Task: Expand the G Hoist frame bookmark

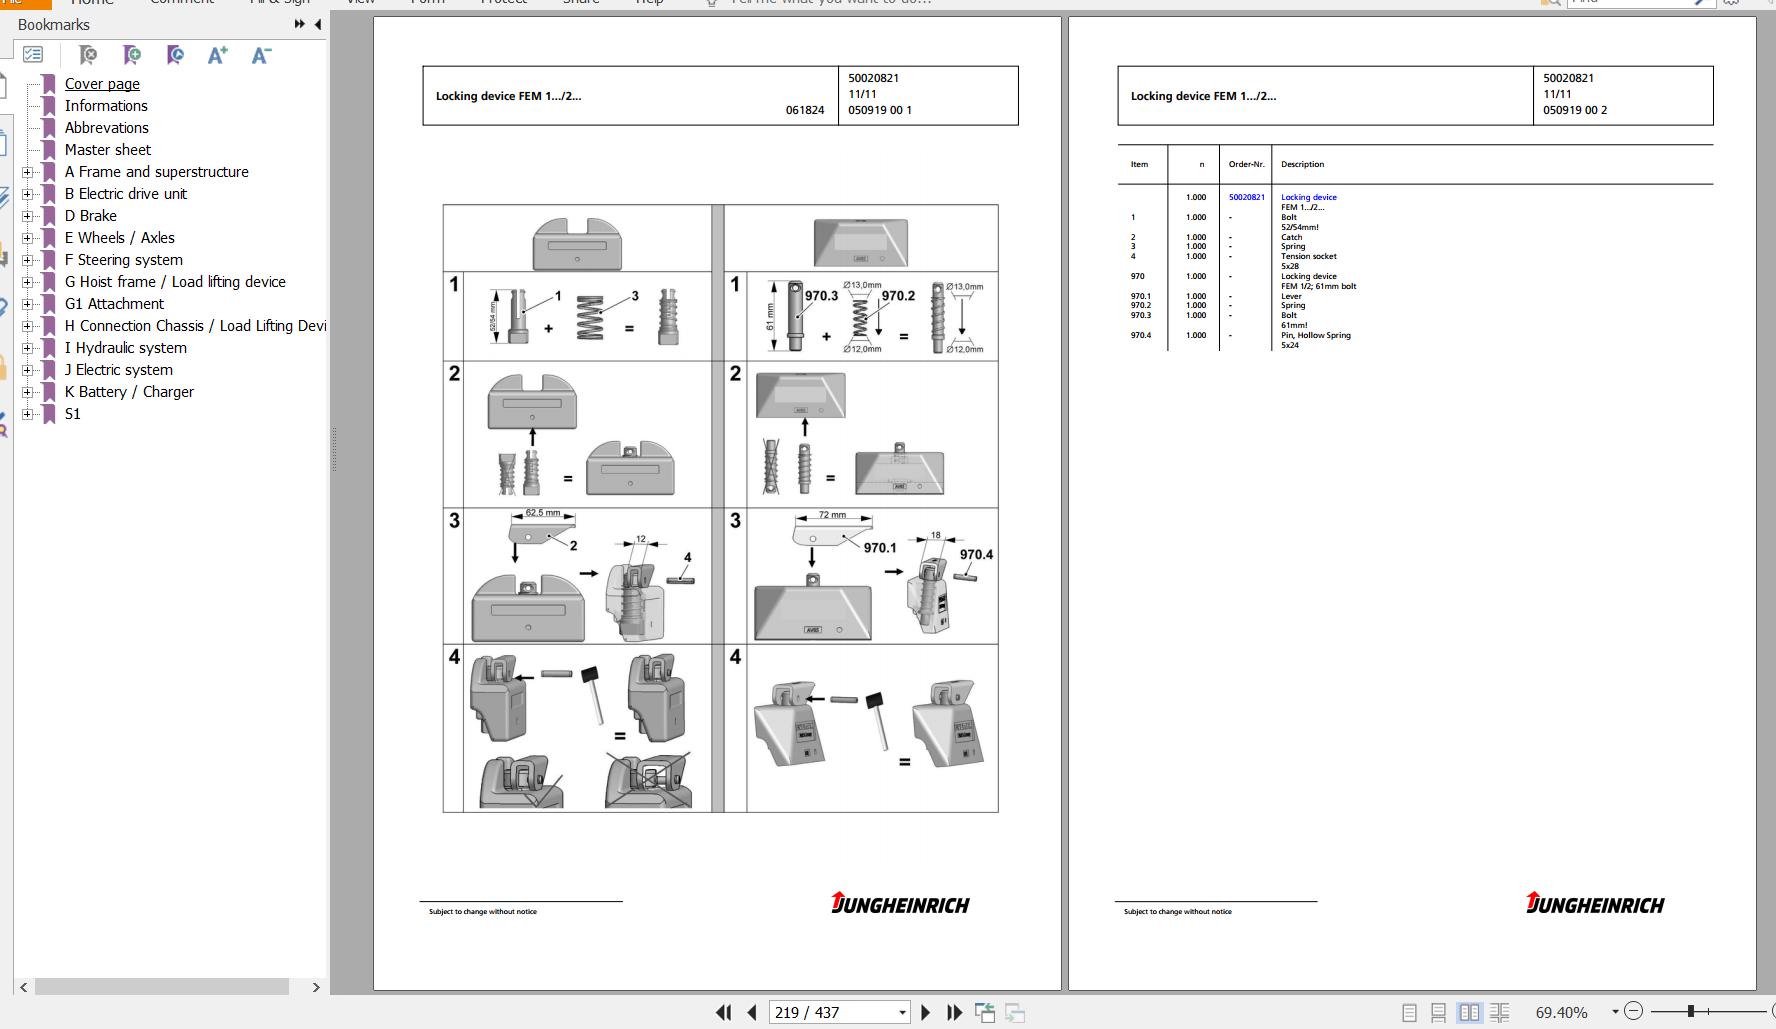Action: pyautogui.click(x=28, y=282)
